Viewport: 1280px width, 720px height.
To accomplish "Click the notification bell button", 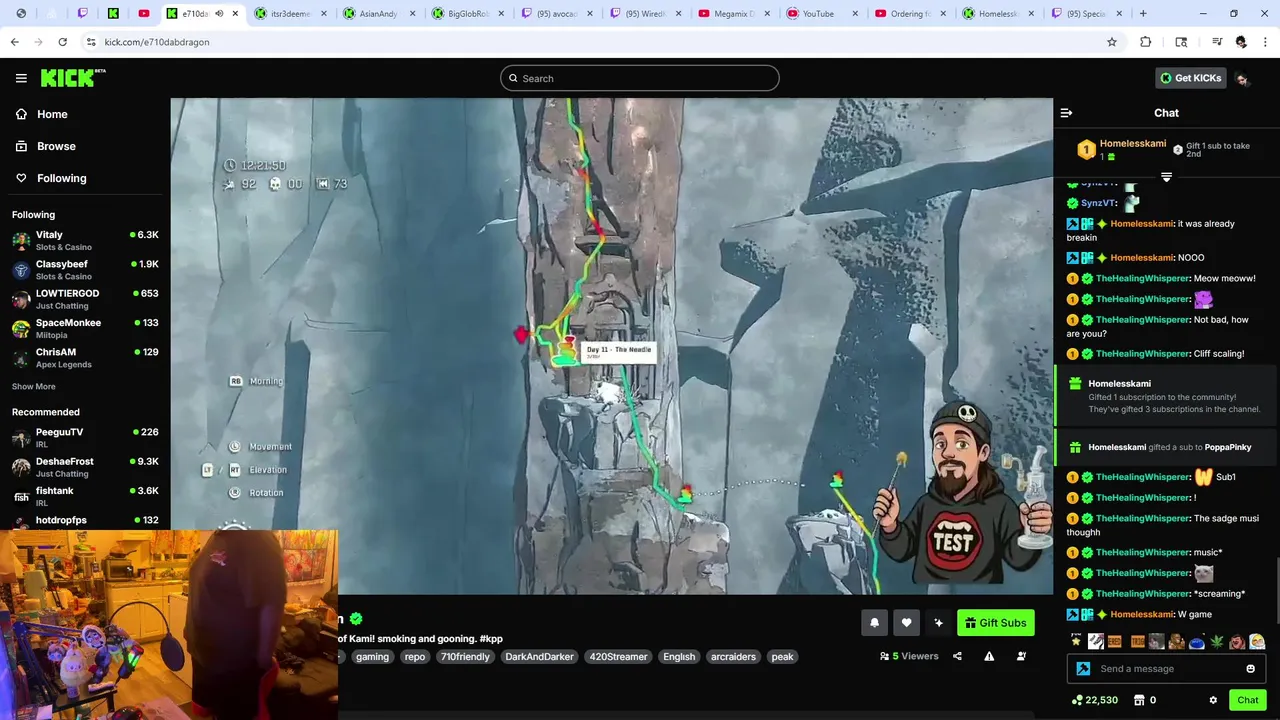I will pos(874,623).
